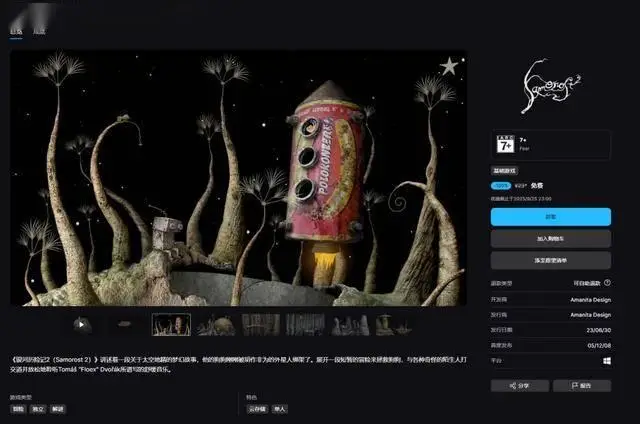Click the 可自助退款 refund type text

point(587,283)
